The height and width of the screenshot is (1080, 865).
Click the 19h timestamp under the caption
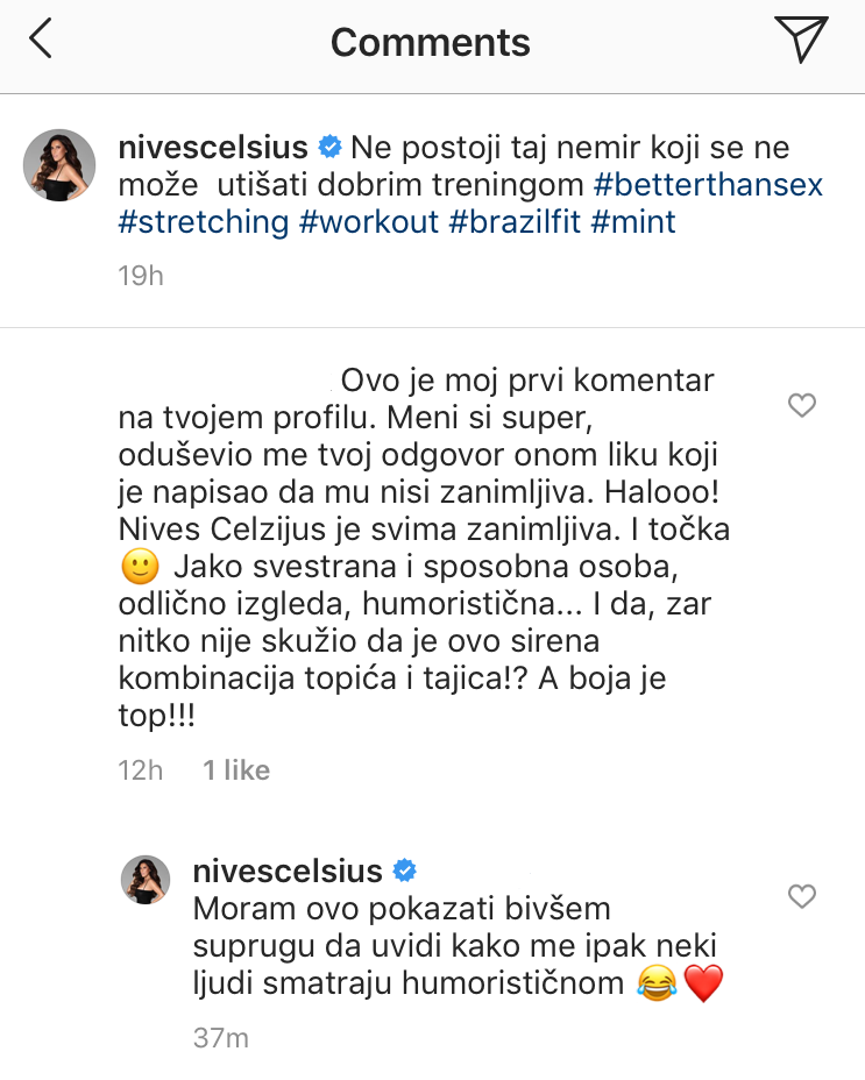click(x=140, y=276)
